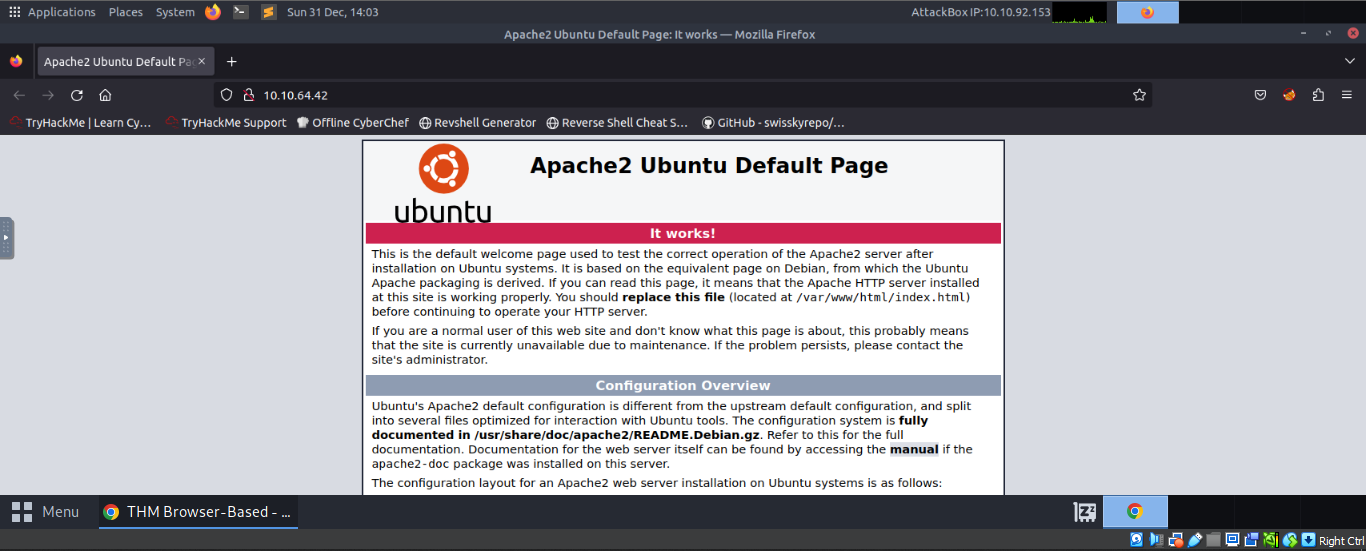Restore the Firefox window size
The height and width of the screenshot is (551, 1366).
pyautogui.click(x=1330, y=34)
